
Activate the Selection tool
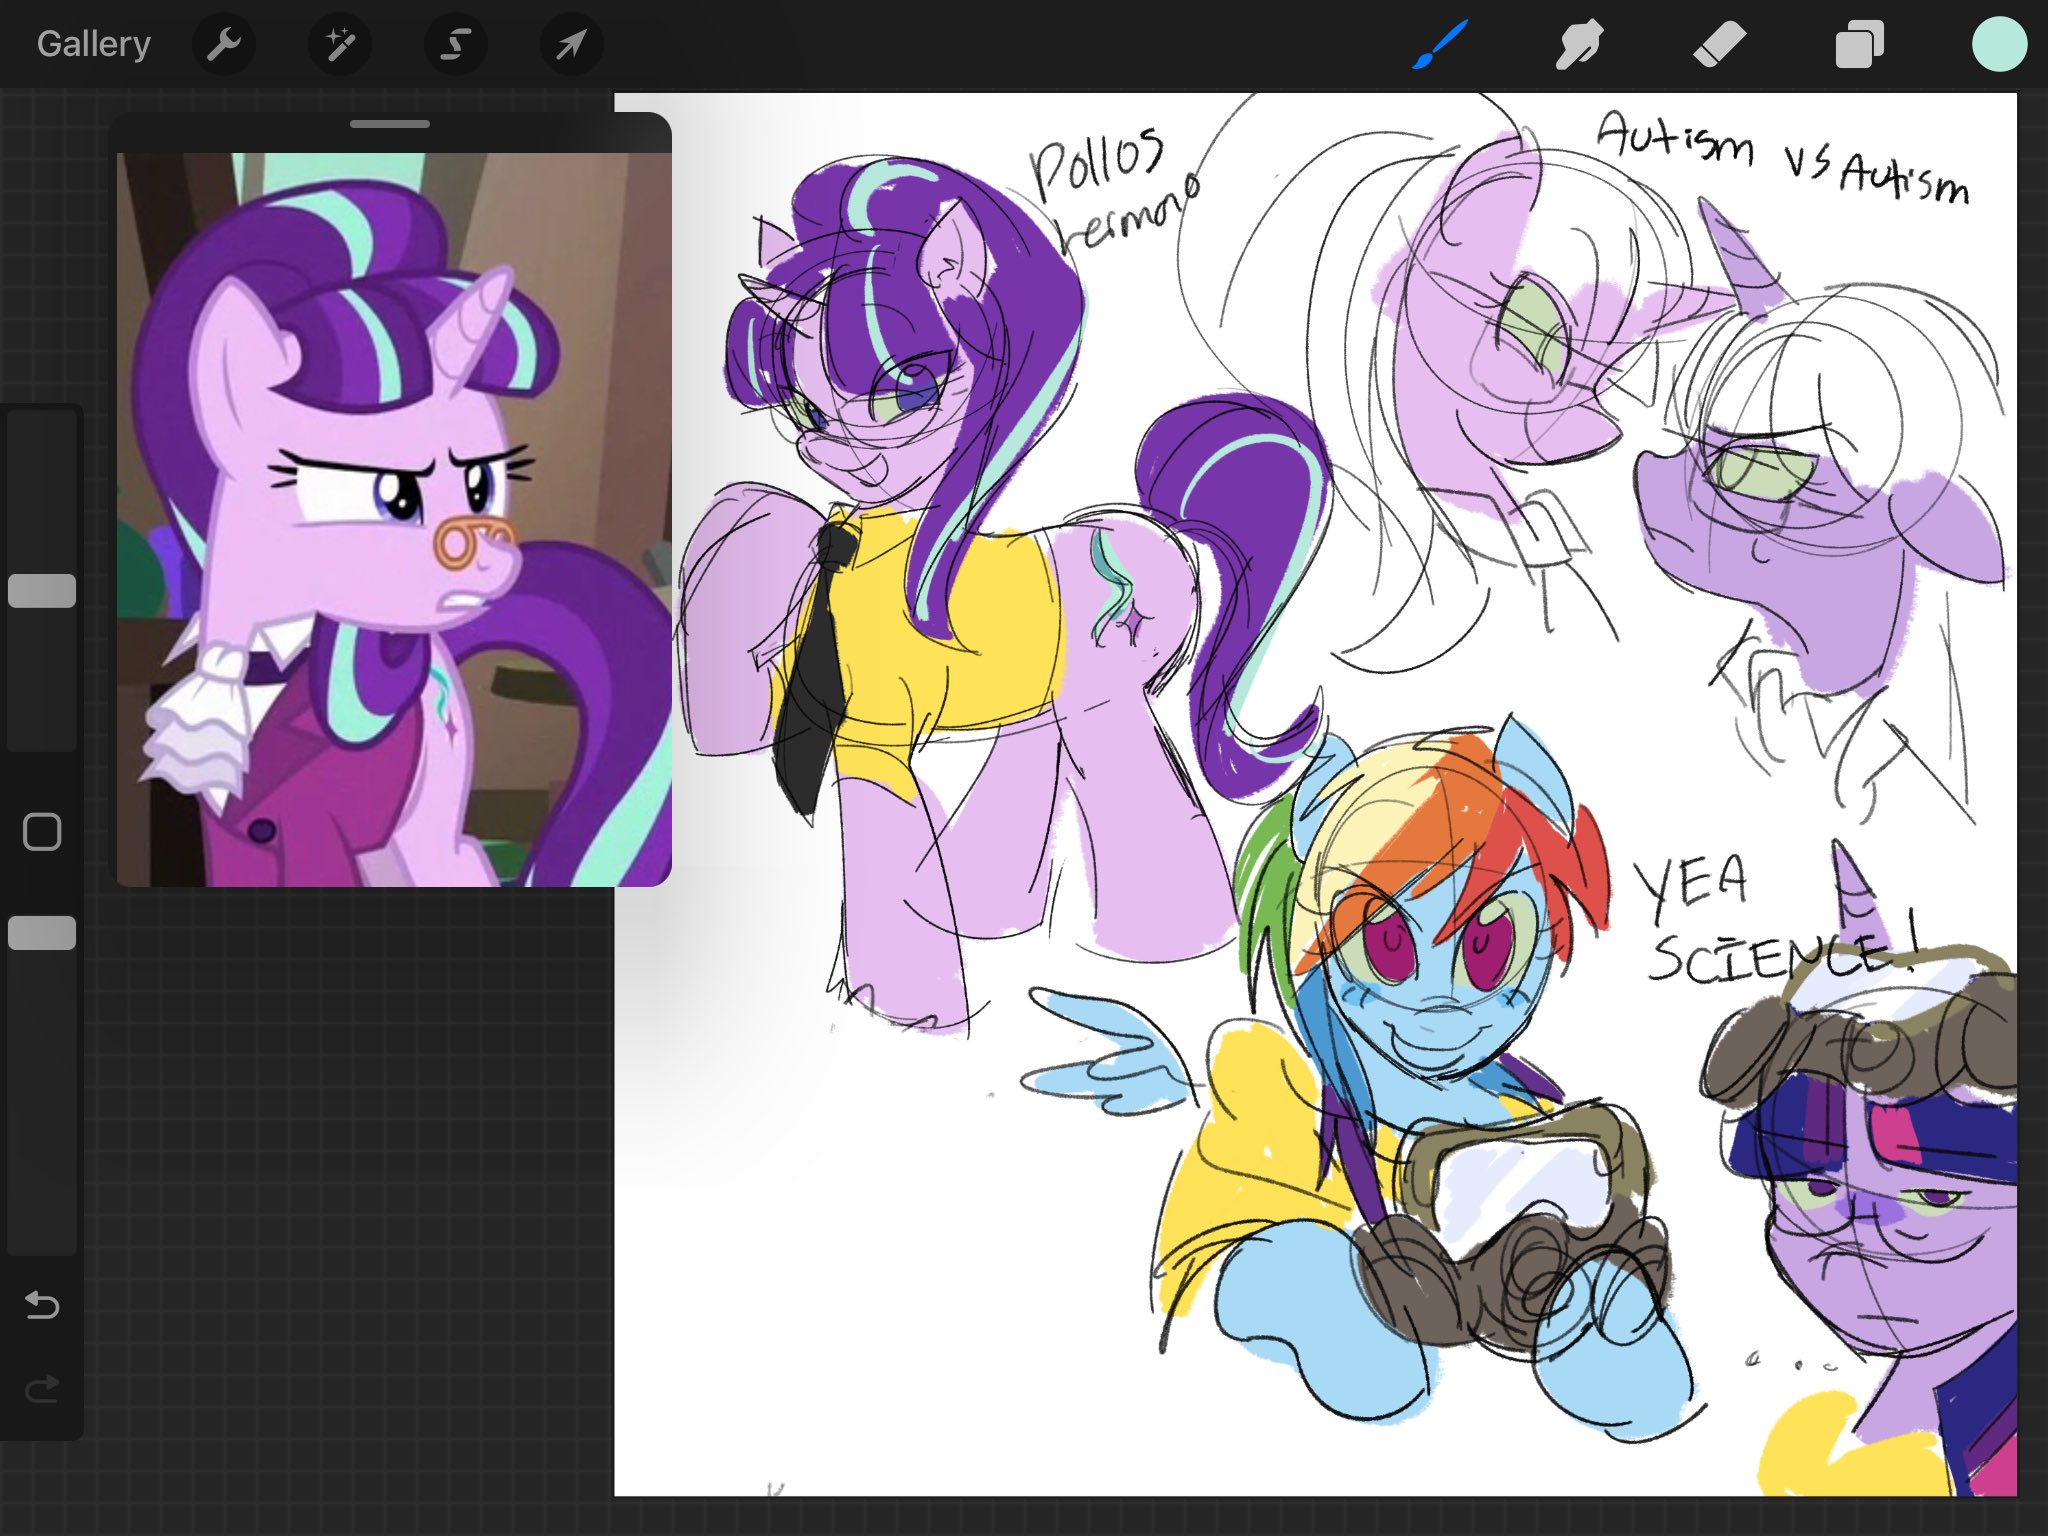(x=456, y=44)
